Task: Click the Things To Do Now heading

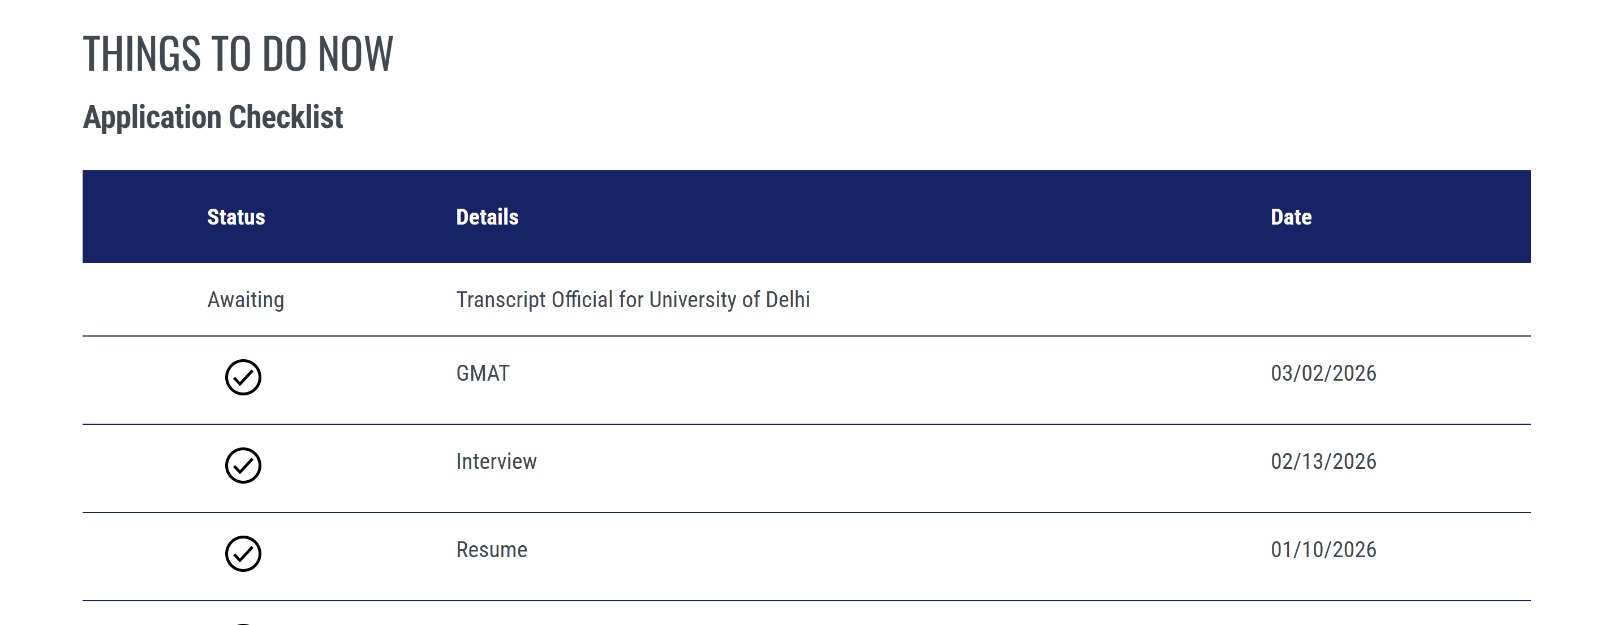Action: tap(238, 54)
